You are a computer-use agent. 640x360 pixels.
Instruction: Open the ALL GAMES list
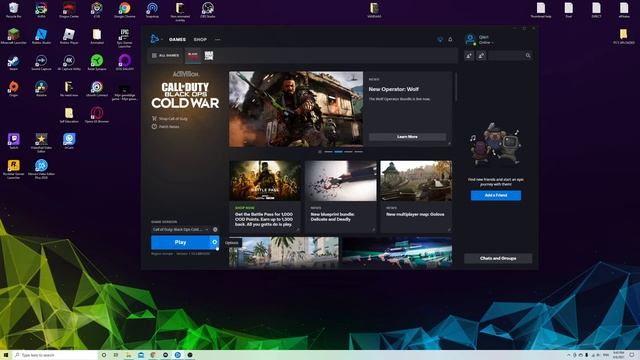[166, 56]
